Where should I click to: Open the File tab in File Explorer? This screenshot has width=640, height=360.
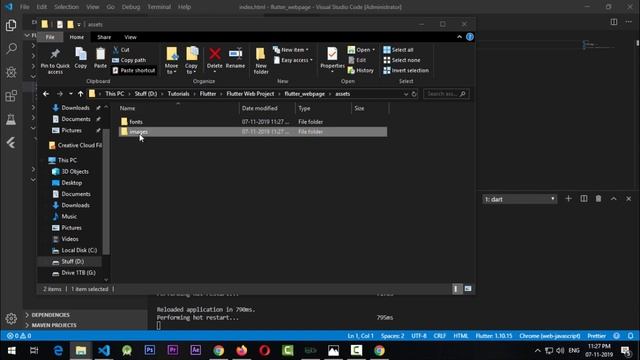point(50,37)
